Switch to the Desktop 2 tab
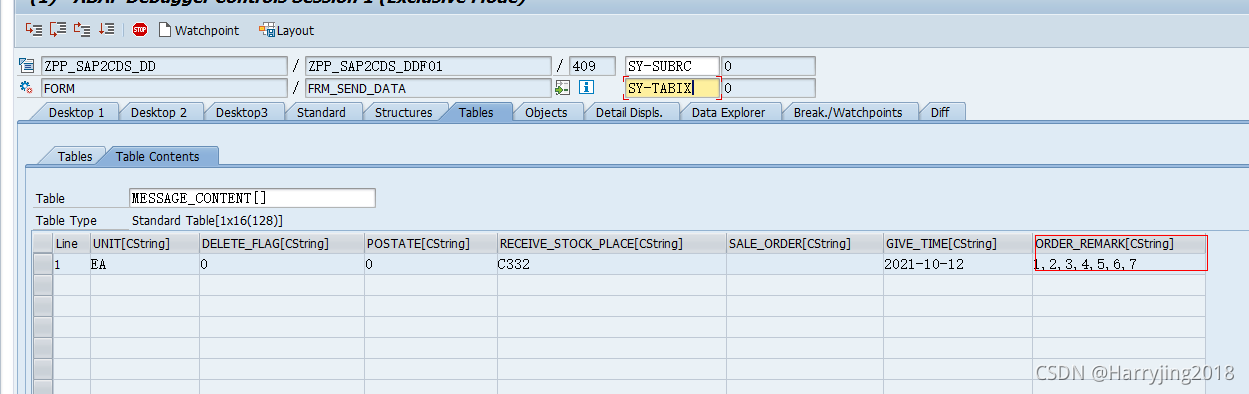The width and height of the screenshot is (1249, 394). click(x=158, y=112)
